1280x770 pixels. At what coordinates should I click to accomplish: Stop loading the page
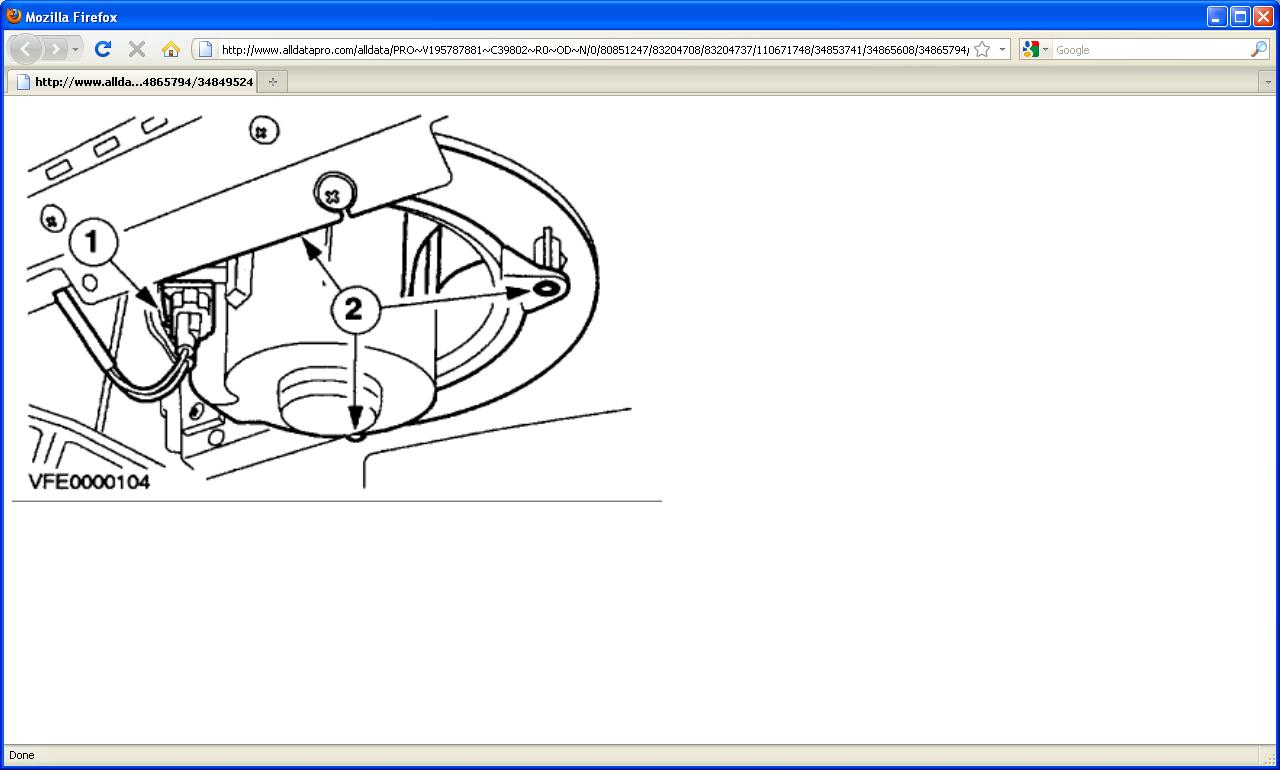click(137, 49)
